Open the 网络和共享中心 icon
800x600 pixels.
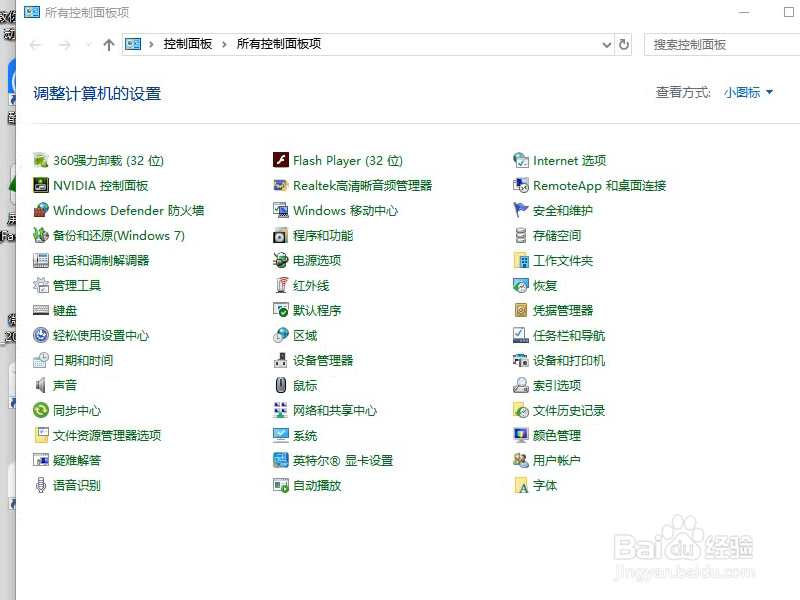[281, 410]
